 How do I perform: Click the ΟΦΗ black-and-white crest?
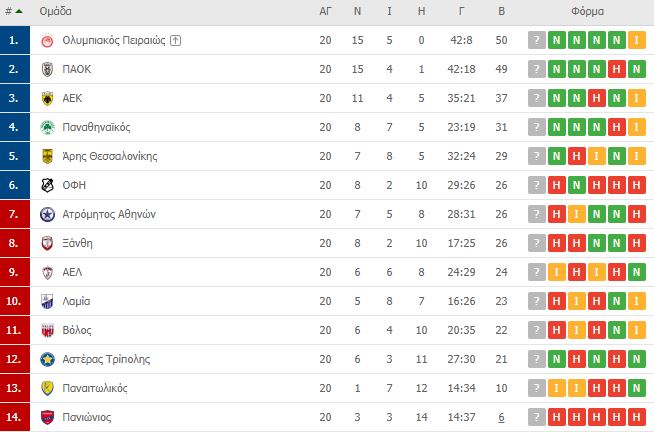coord(48,185)
